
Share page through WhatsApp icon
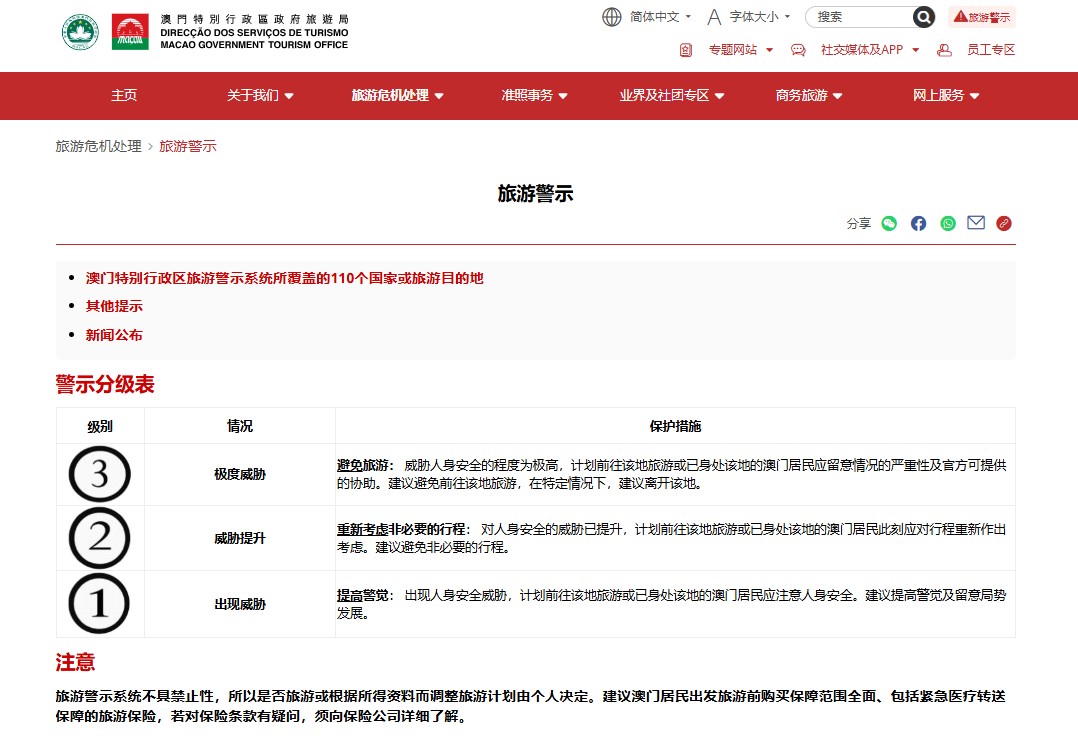pyautogui.click(x=947, y=223)
